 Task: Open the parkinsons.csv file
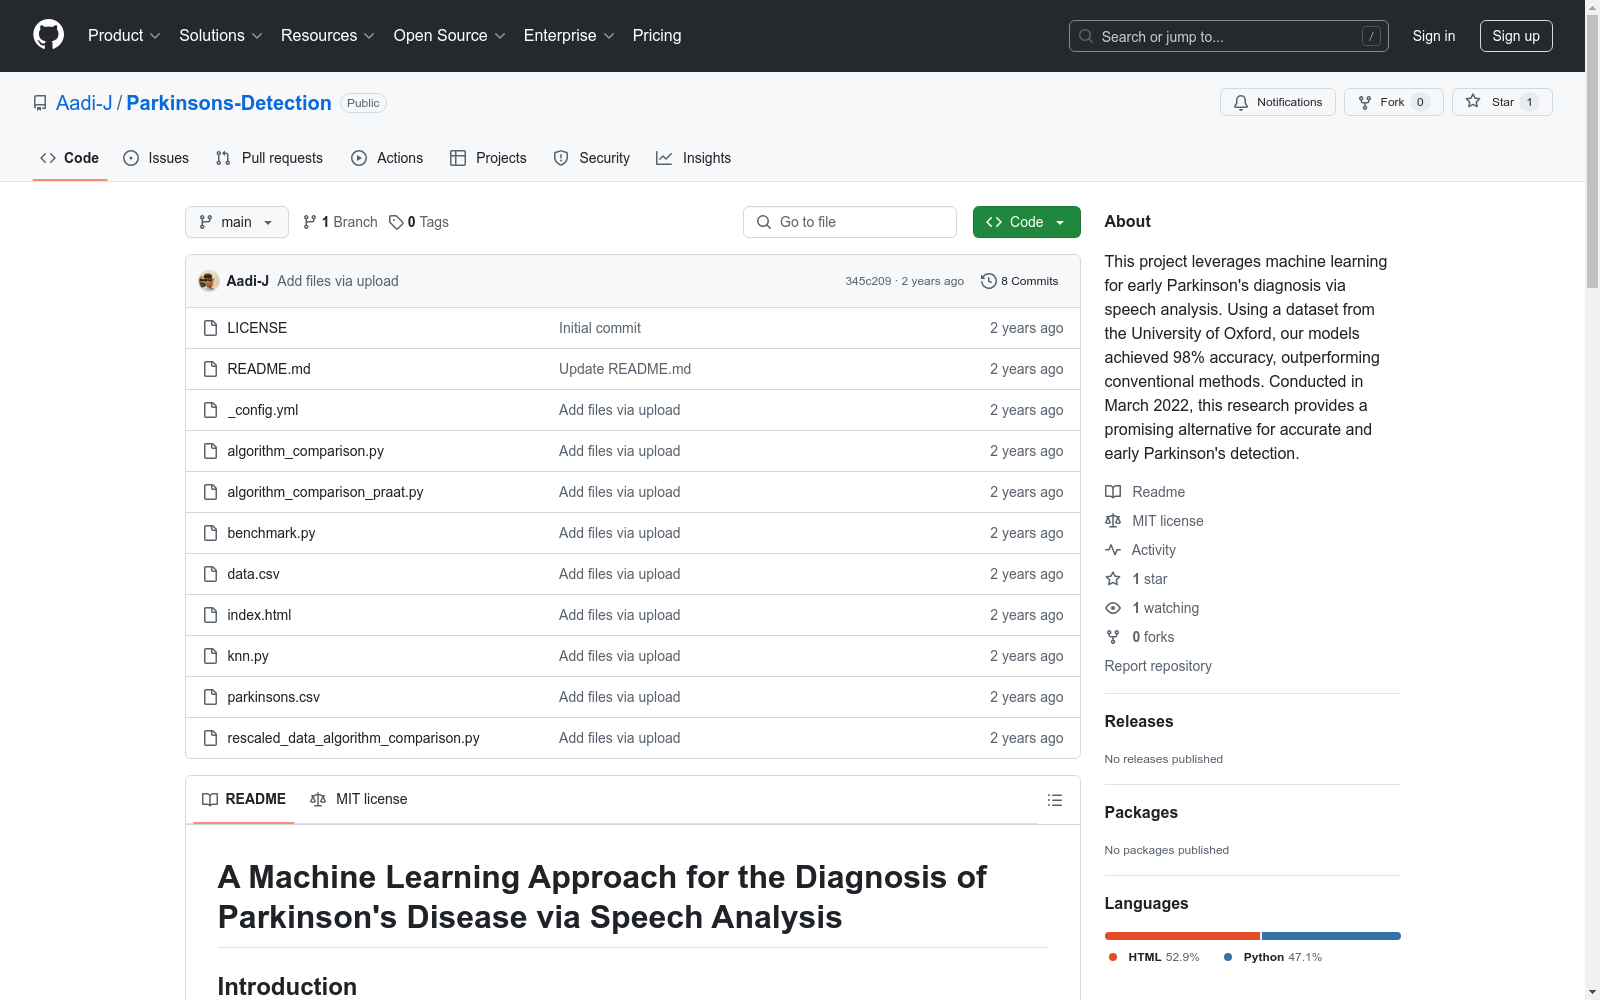pyautogui.click(x=273, y=697)
